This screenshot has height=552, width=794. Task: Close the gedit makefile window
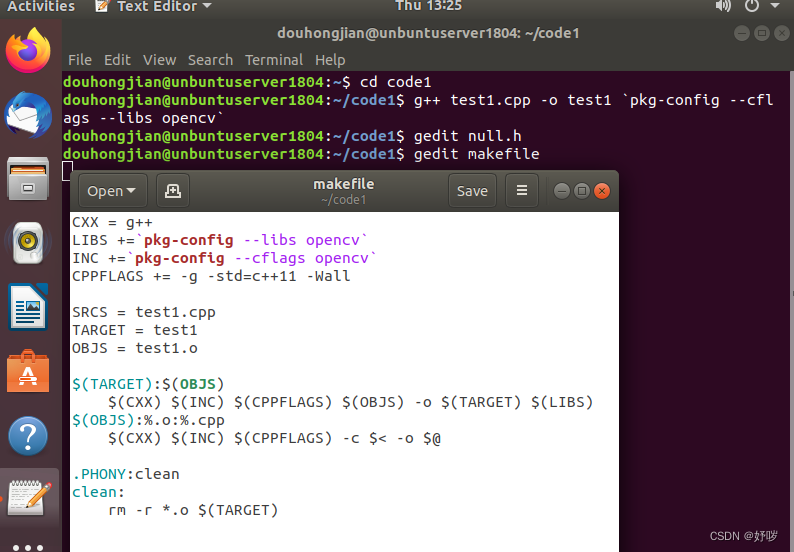(602, 191)
